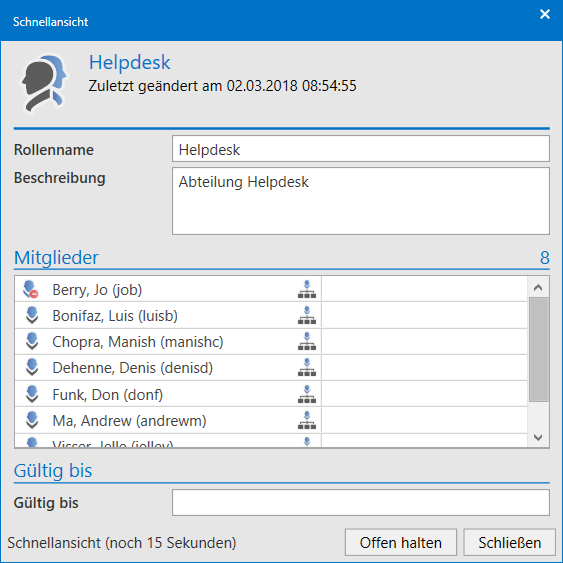Click the Helpdesk role avatar icon
This screenshot has width=563, height=563.
coord(44,83)
